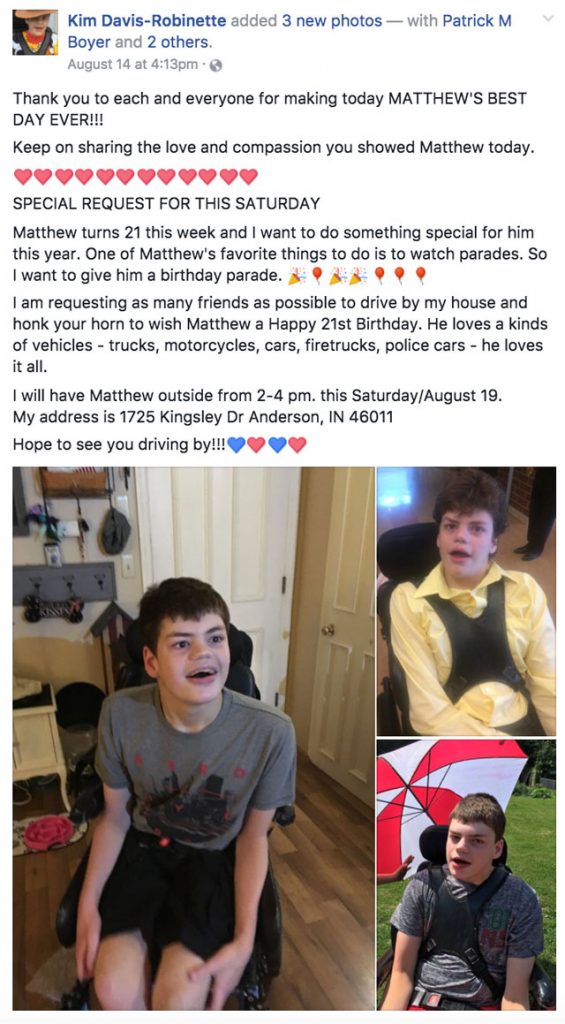This screenshot has height=1024, width=565.
Task: Click the first red heart in heart row
Action: (x=23, y=176)
